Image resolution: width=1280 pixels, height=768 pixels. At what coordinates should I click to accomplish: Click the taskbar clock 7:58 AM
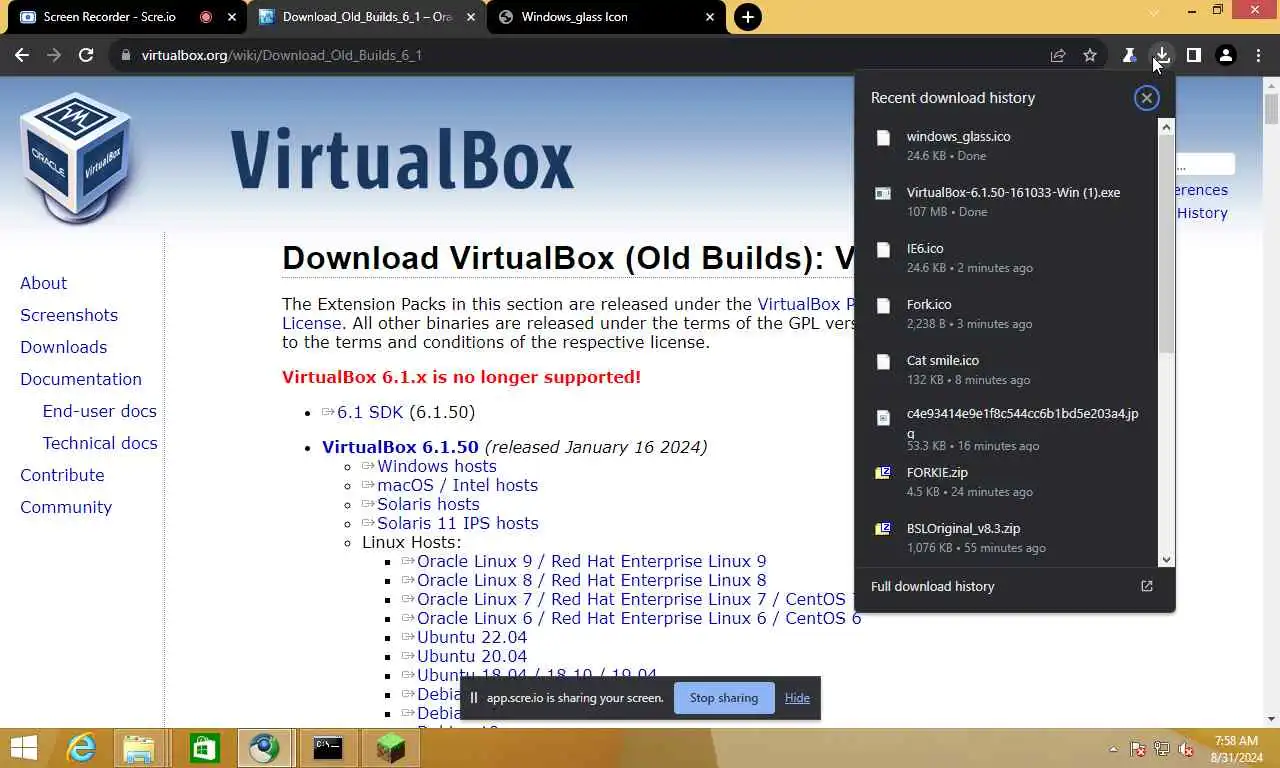point(1236,741)
